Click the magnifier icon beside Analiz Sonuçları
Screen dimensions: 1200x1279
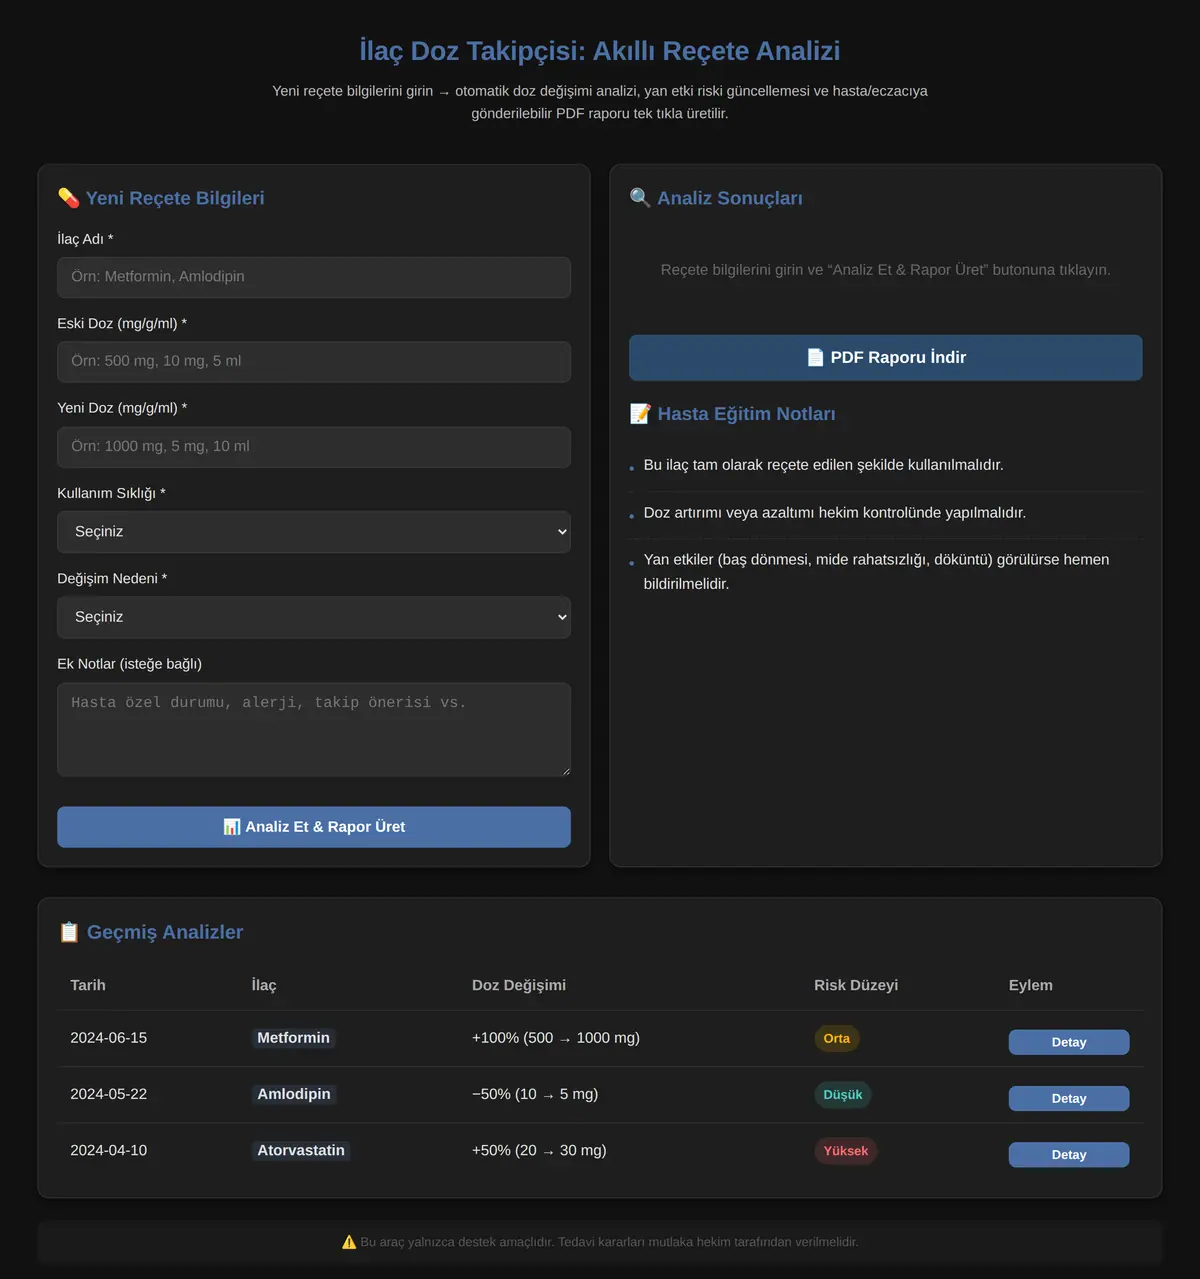tap(640, 198)
